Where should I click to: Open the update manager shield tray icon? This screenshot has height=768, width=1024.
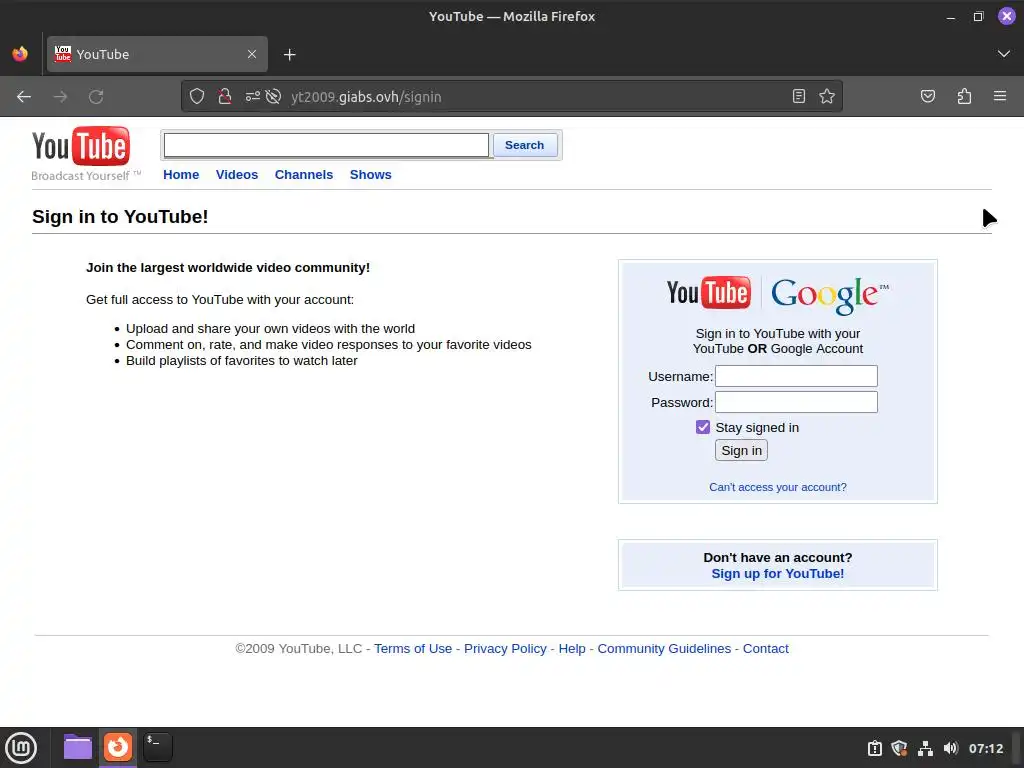899,748
